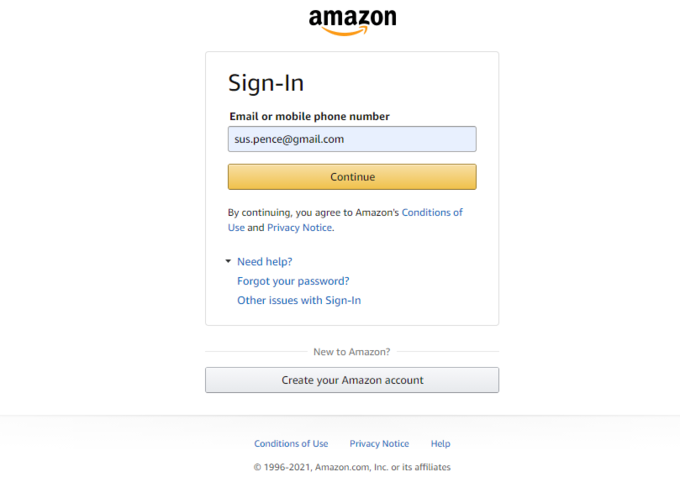Click the Sign-In heading

pyautogui.click(x=266, y=83)
